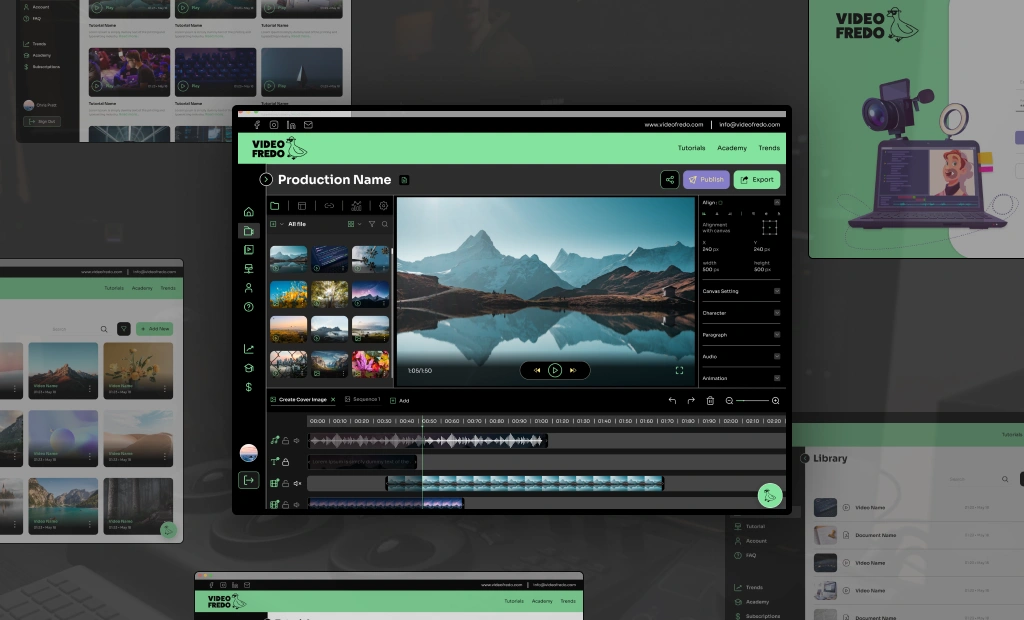1024x620 pixels.
Task: Click the timeline zoom slider
Action: (752, 400)
